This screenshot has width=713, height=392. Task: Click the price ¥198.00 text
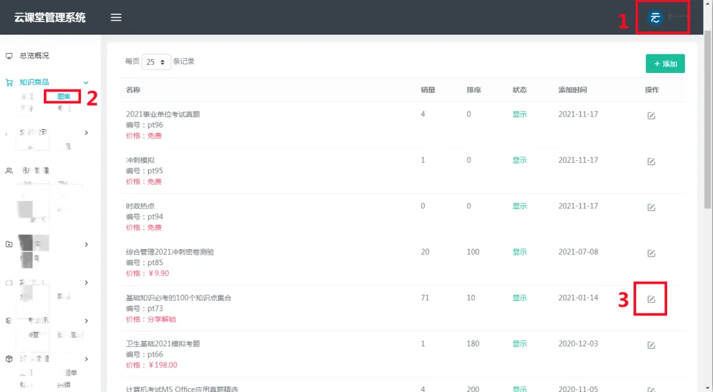click(163, 365)
